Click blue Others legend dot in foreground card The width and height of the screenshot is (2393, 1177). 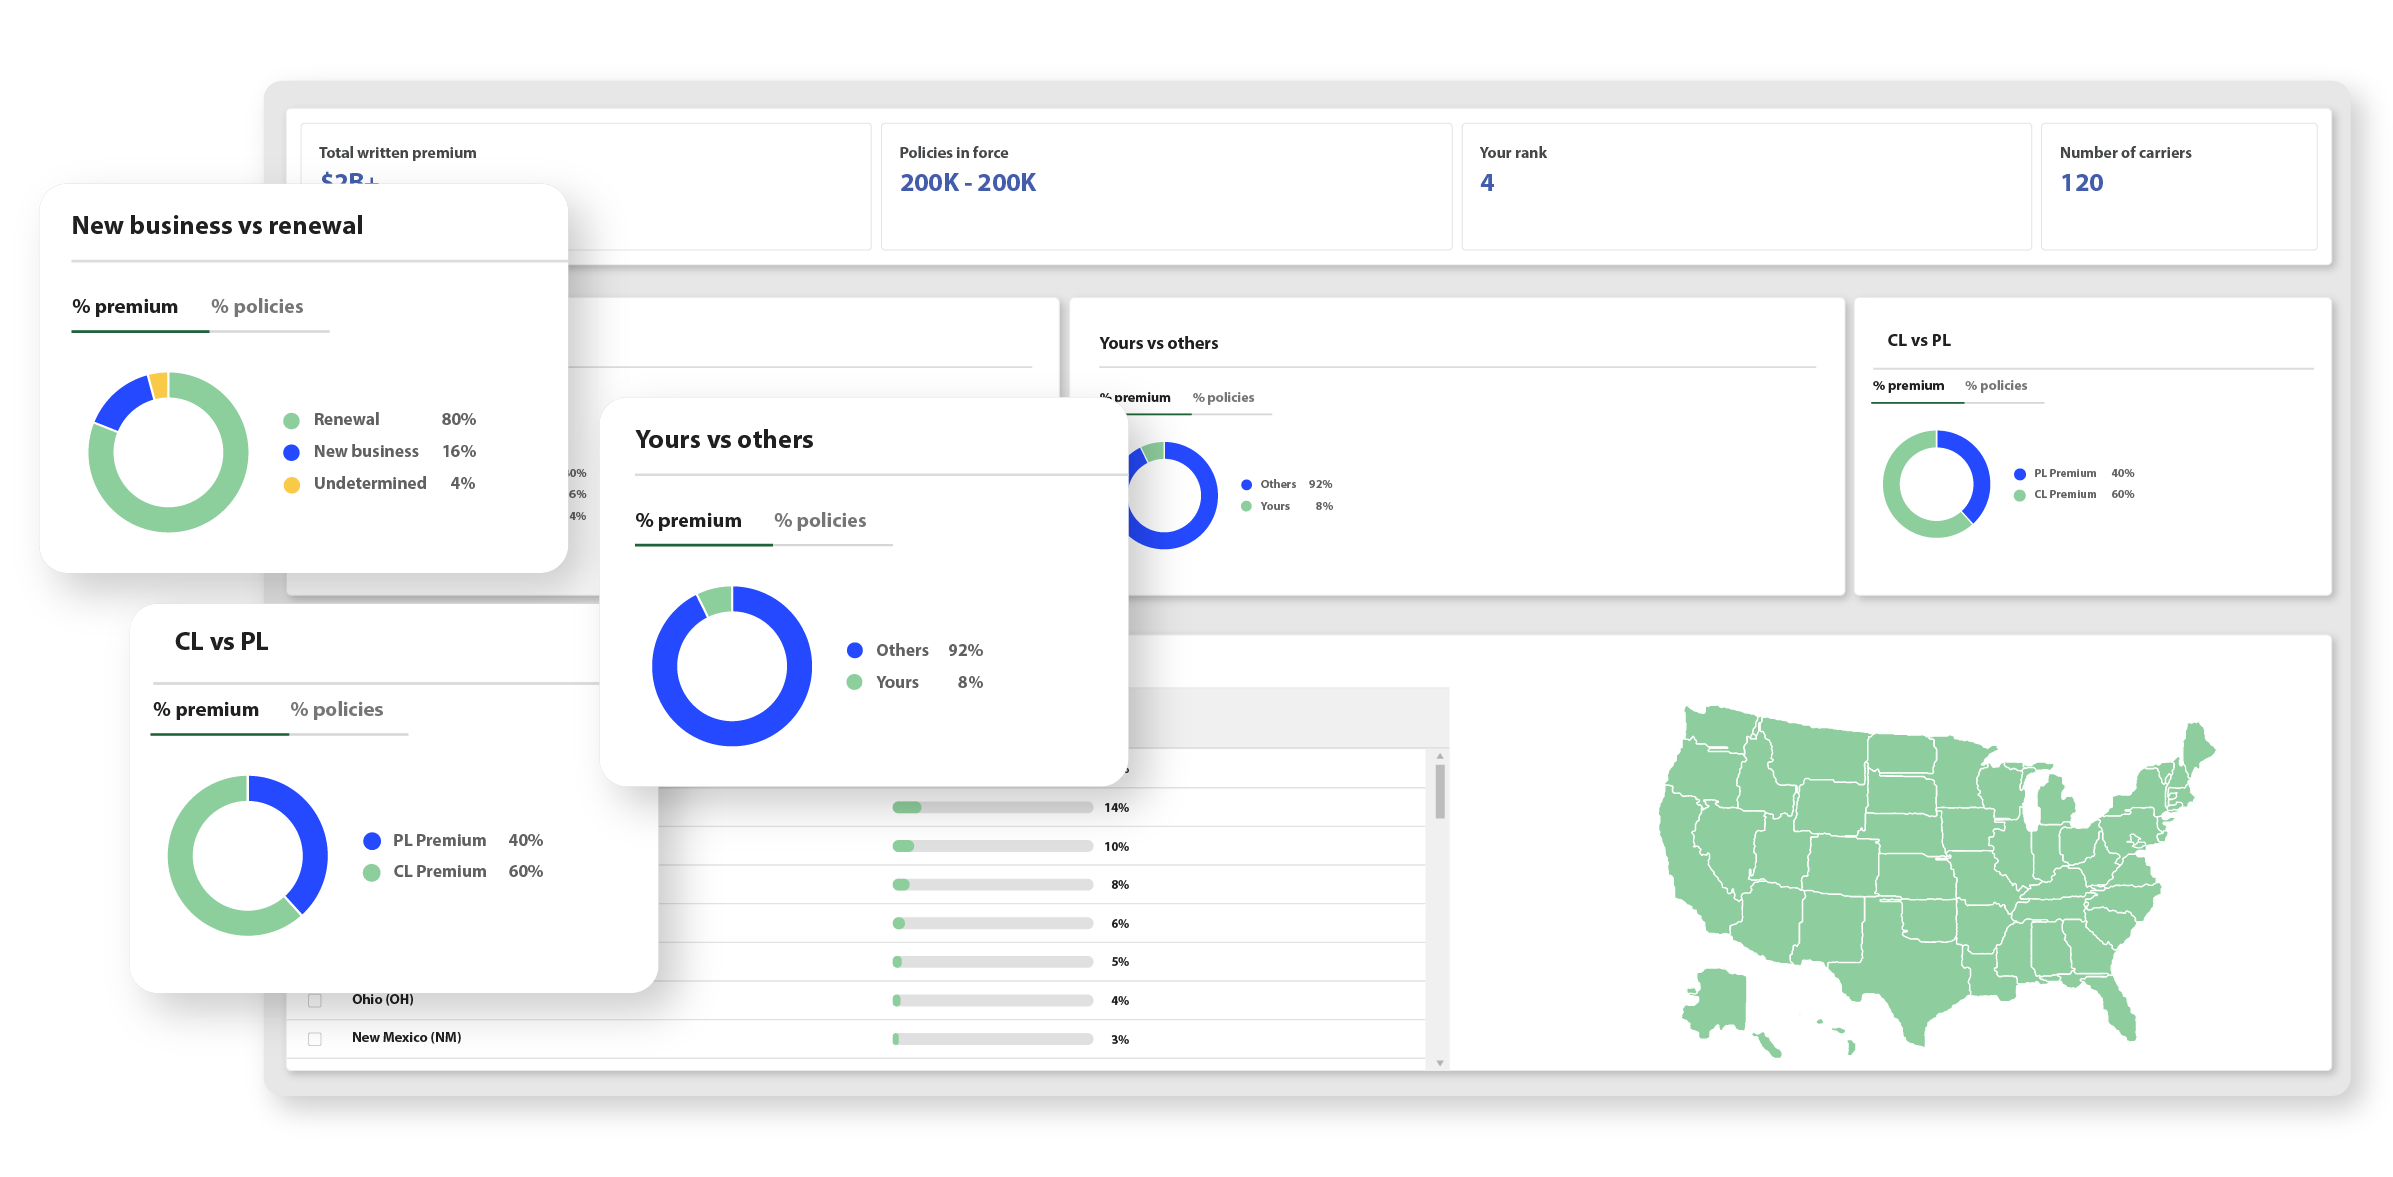click(854, 650)
